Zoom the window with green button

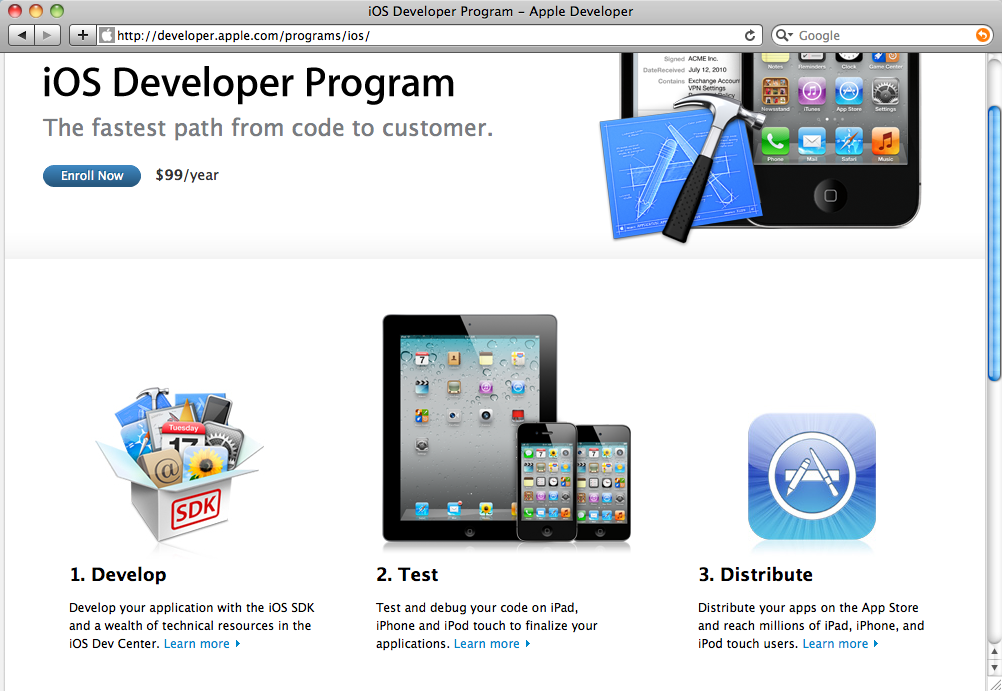point(57,11)
